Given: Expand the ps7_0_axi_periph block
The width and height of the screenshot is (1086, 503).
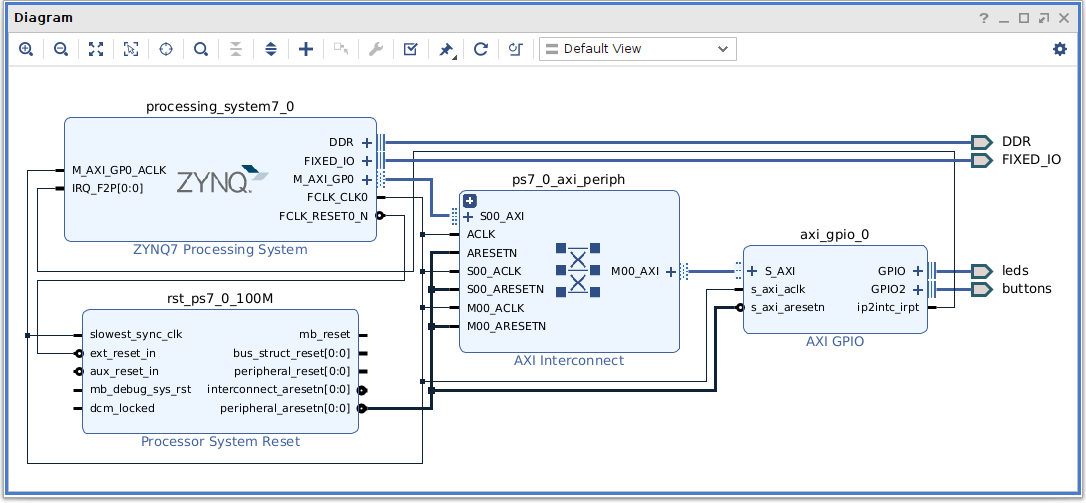Looking at the screenshot, I should 469,200.
